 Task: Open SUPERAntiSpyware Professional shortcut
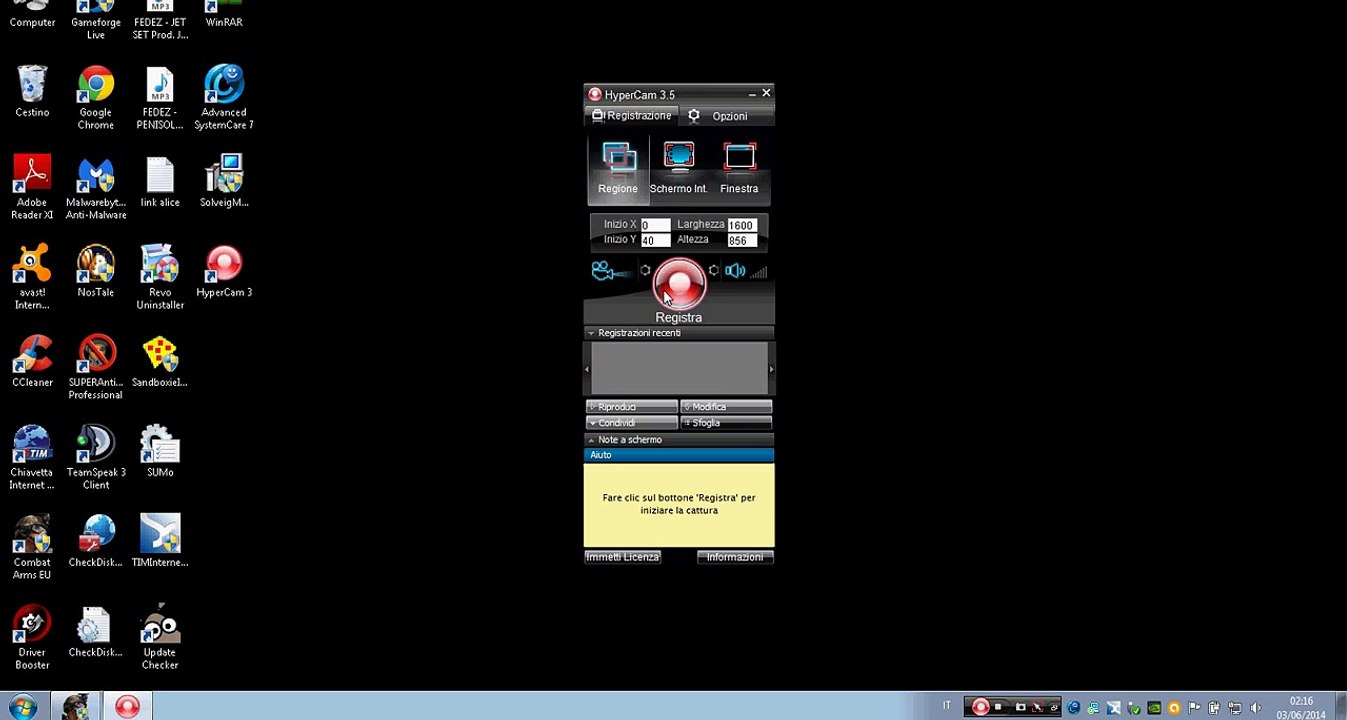(96, 368)
